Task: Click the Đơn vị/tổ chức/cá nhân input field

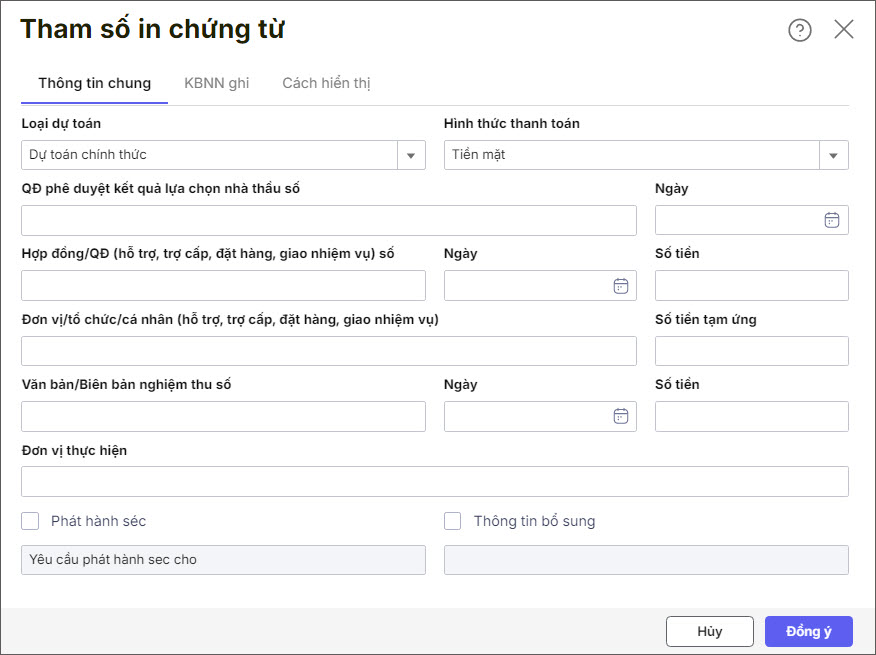Action: click(x=328, y=351)
